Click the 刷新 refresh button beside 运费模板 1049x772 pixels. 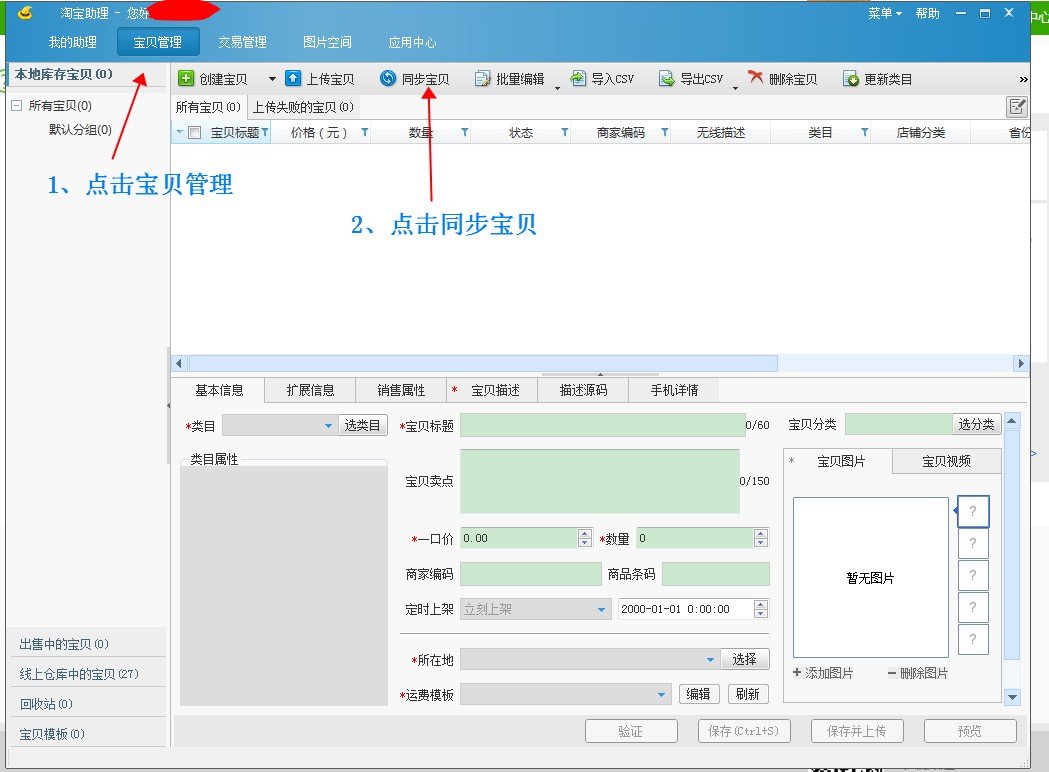point(747,693)
